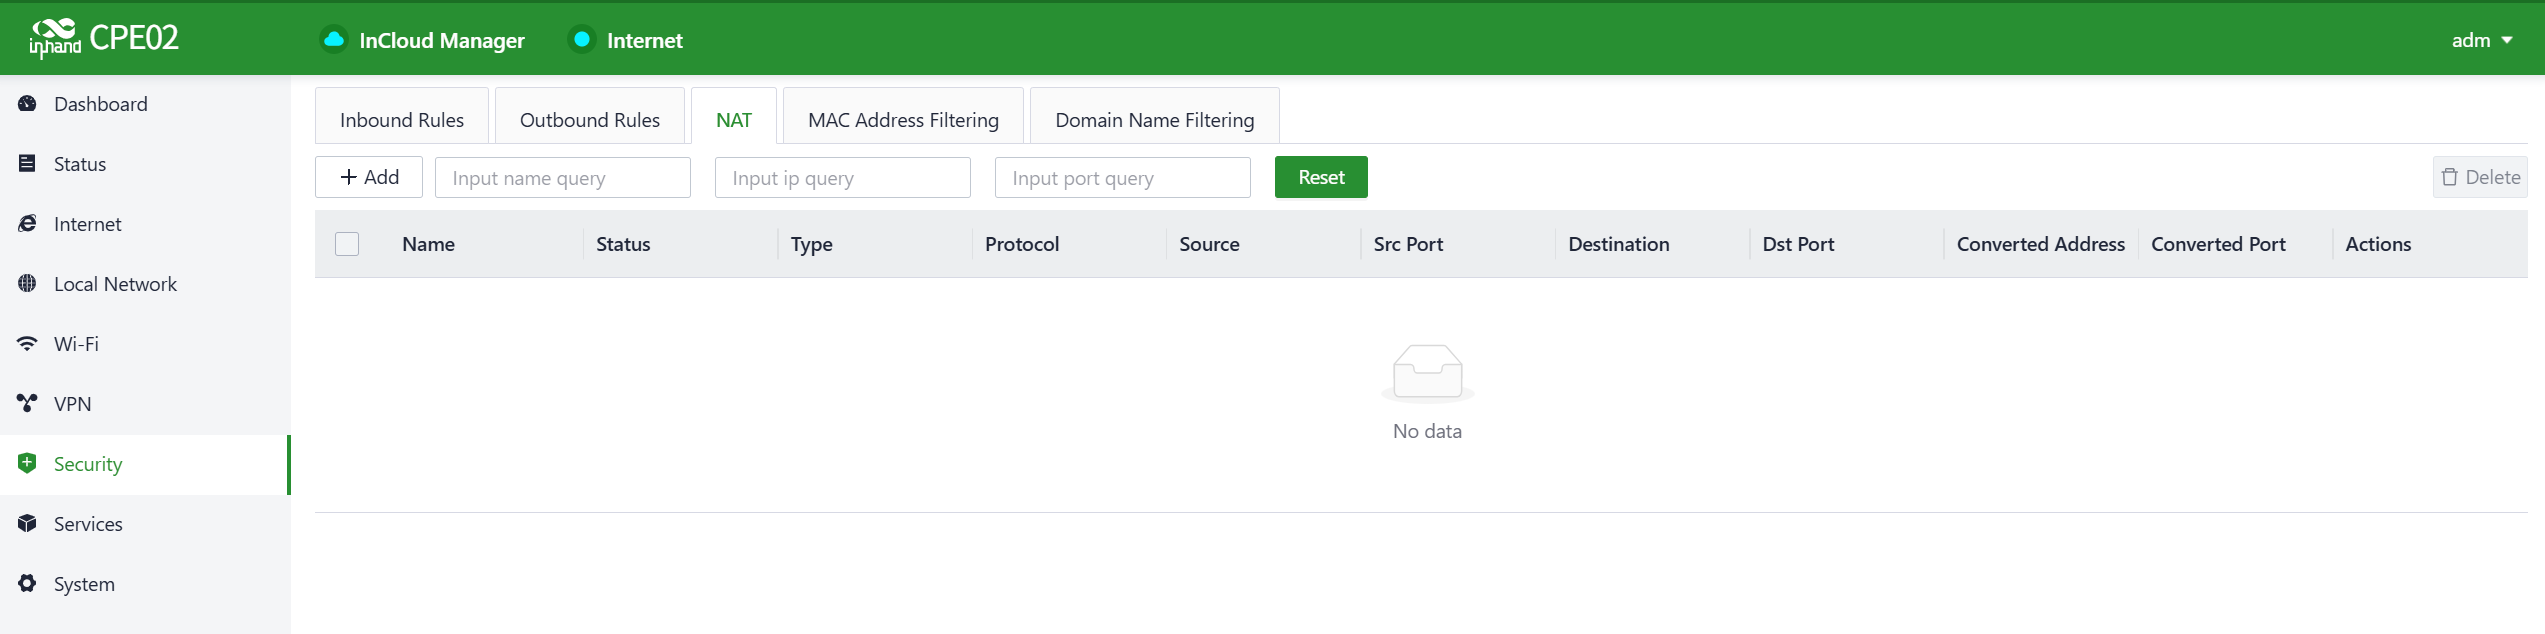Click the InCloud Manager cloud status indicator

click(334, 40)
